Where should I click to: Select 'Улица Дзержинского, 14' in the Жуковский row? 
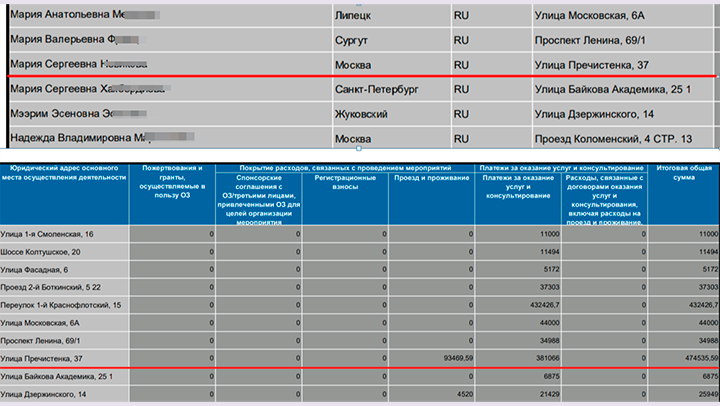594,114
